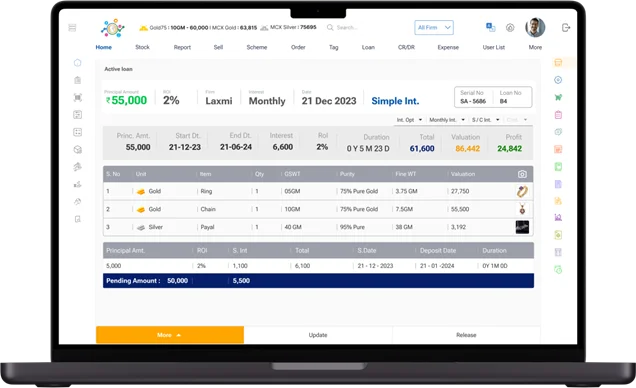
Task: Open the Order tab
Action: (298, 47)
